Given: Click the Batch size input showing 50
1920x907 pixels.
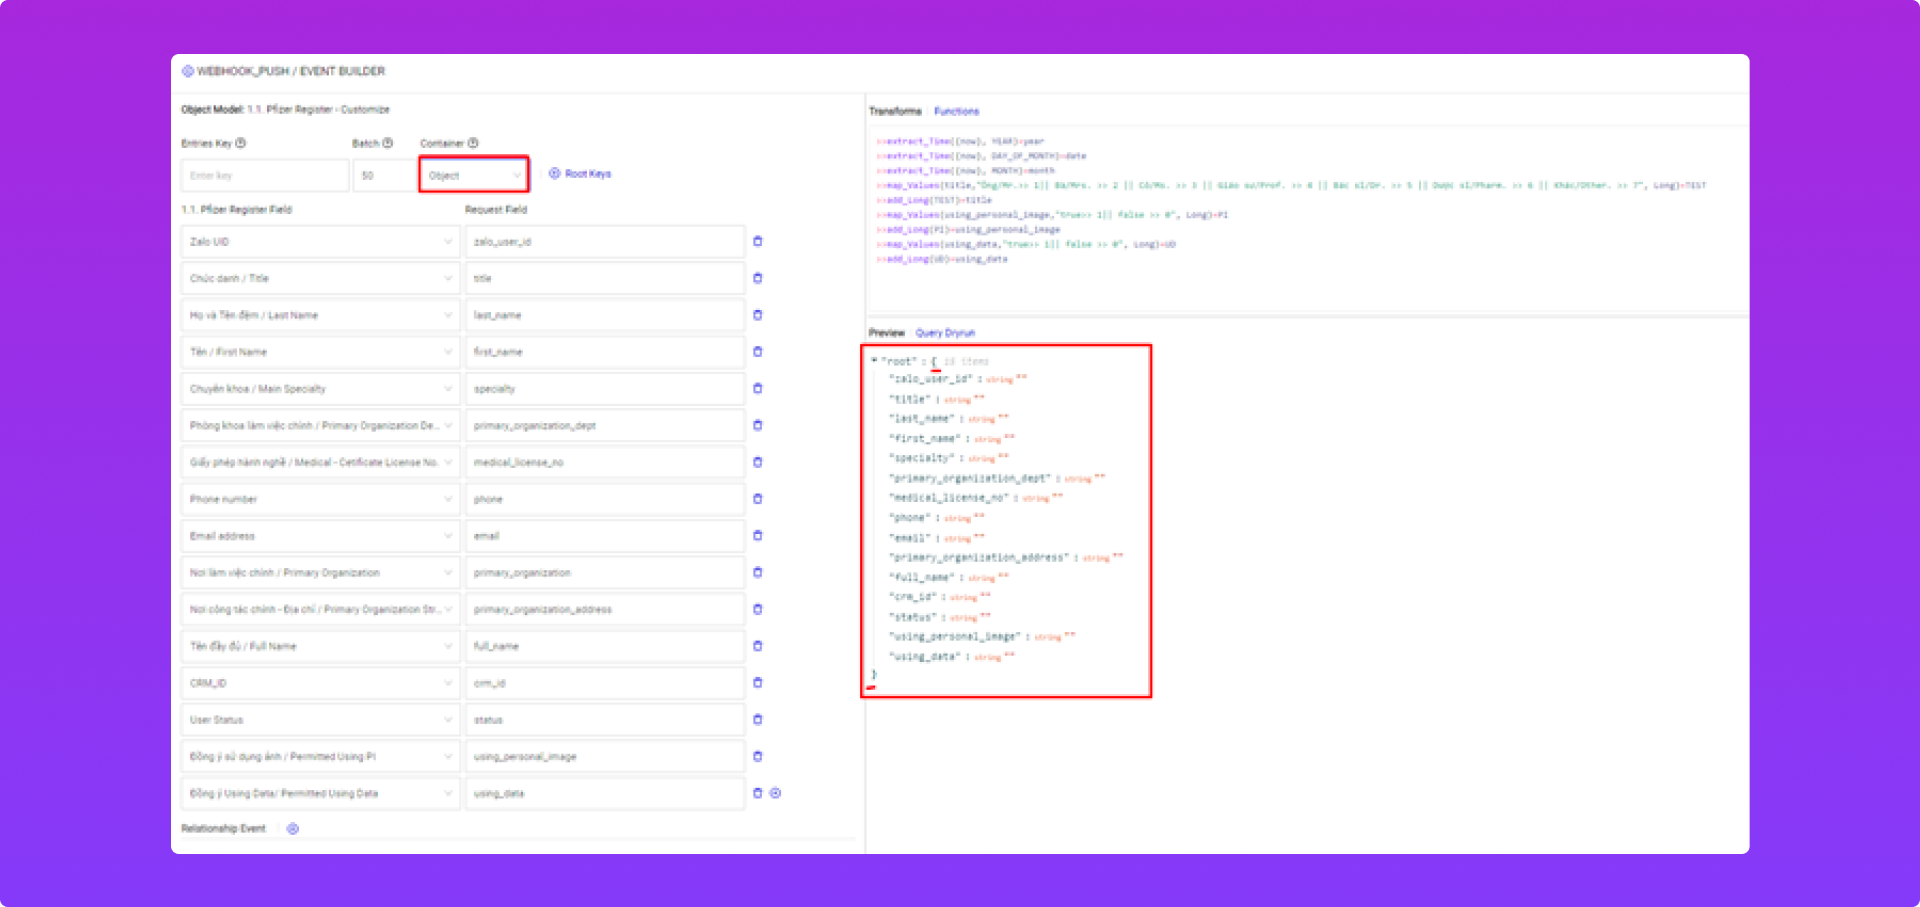Looking at the screenshot, I should 384,176.
